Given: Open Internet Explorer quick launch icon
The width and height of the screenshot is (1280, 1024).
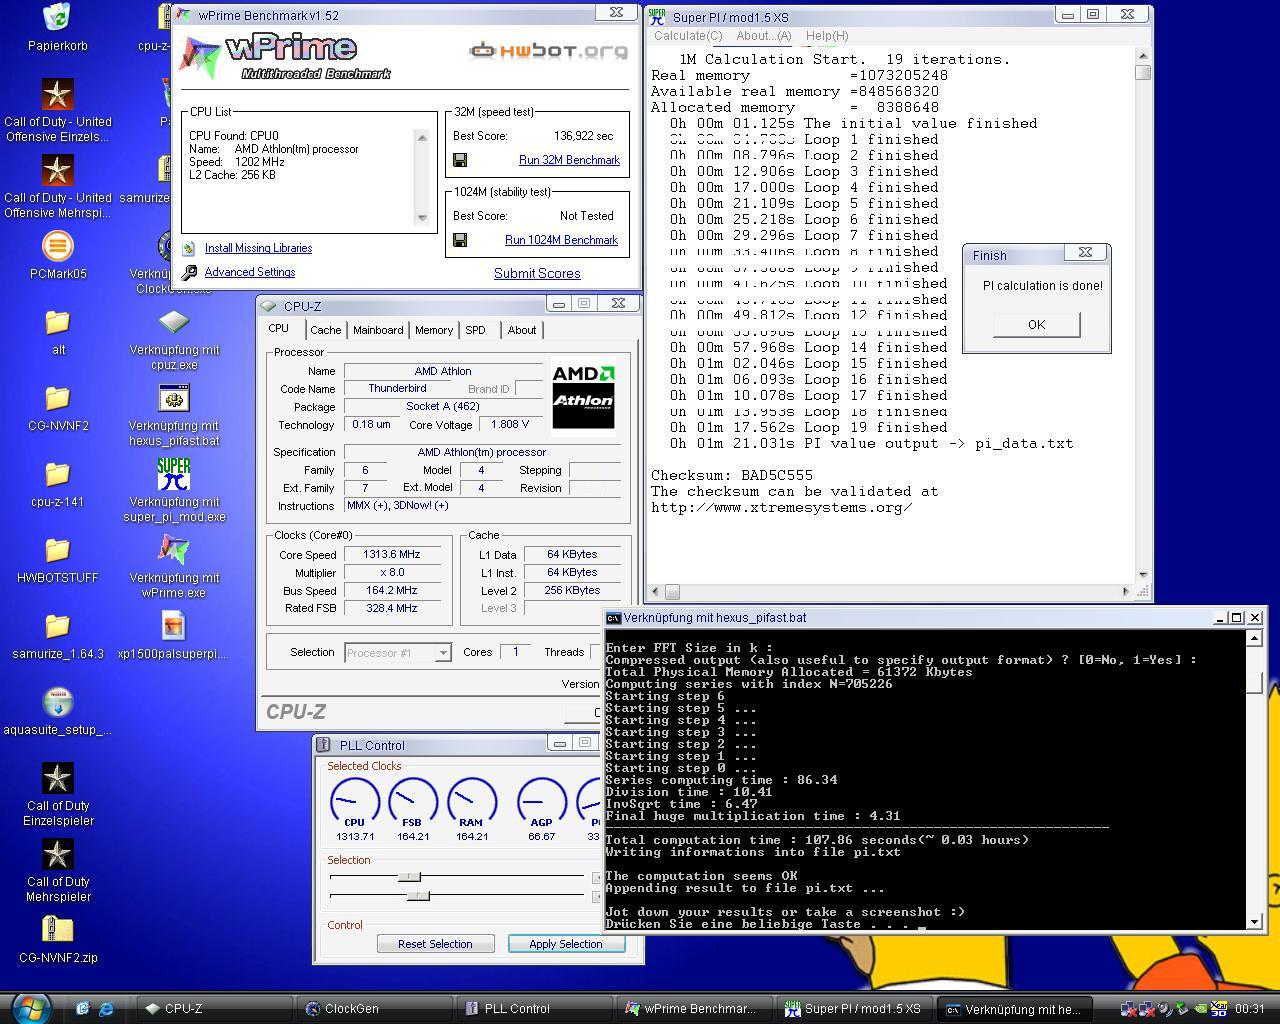Looking at the screenshot, I should (105, 1009).
